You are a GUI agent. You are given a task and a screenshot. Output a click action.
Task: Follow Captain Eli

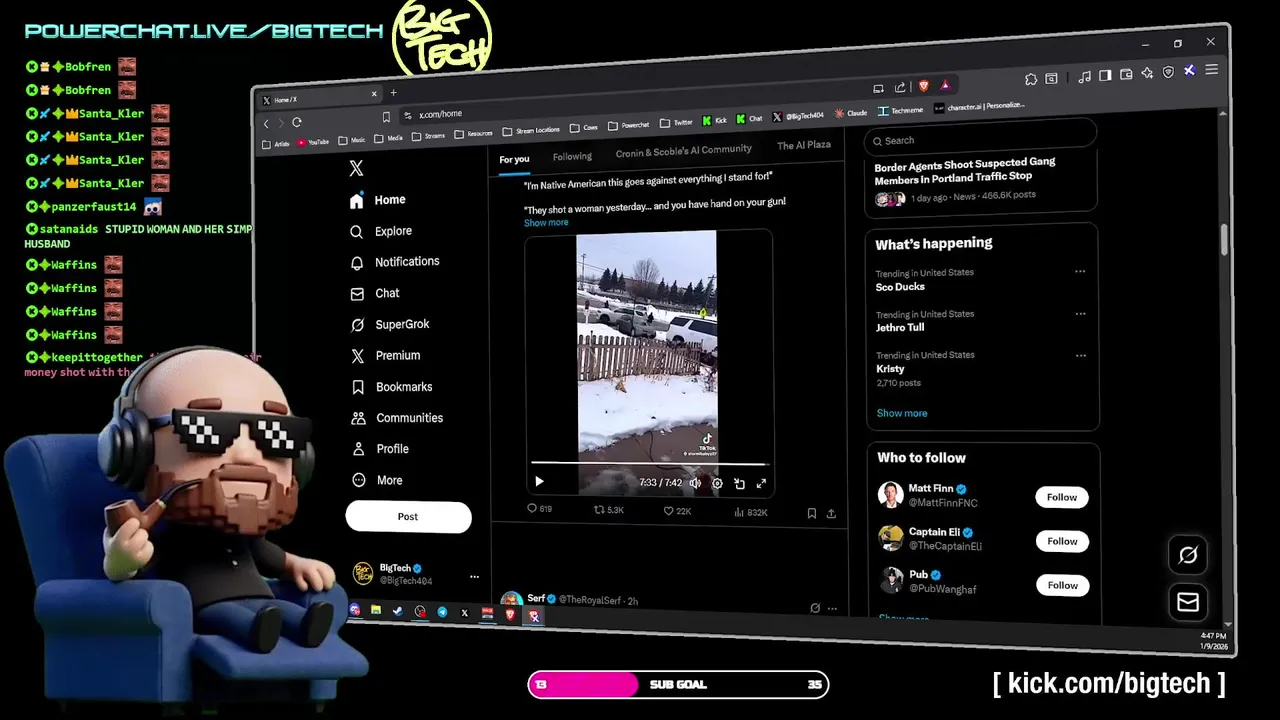point(1062,541)
